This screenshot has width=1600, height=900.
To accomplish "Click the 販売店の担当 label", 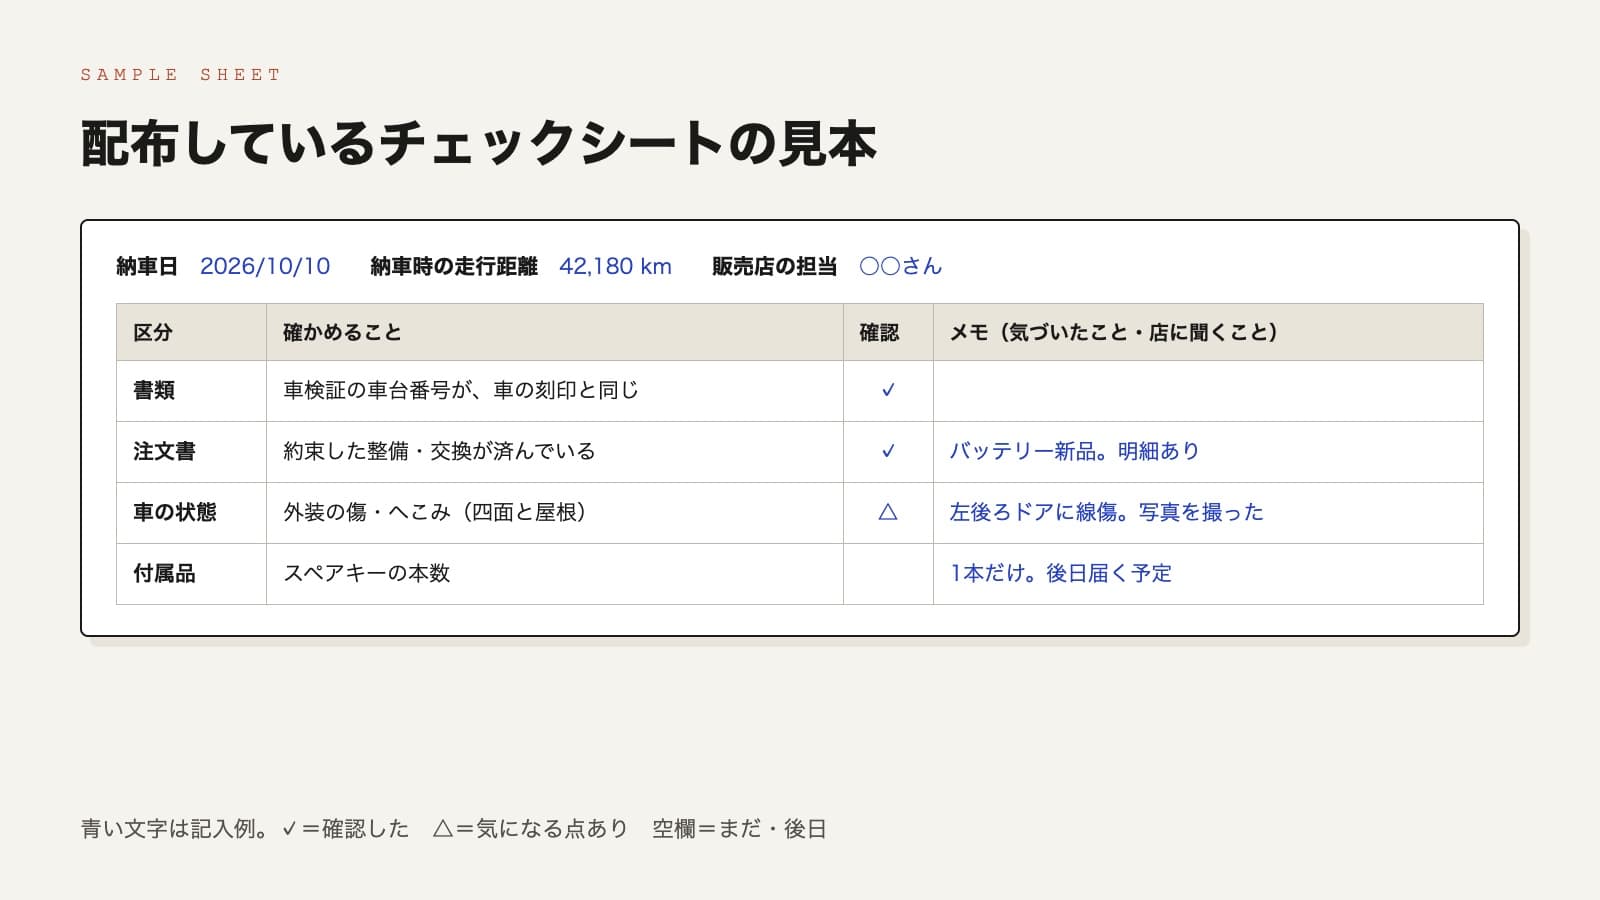I will coord(774,266).
